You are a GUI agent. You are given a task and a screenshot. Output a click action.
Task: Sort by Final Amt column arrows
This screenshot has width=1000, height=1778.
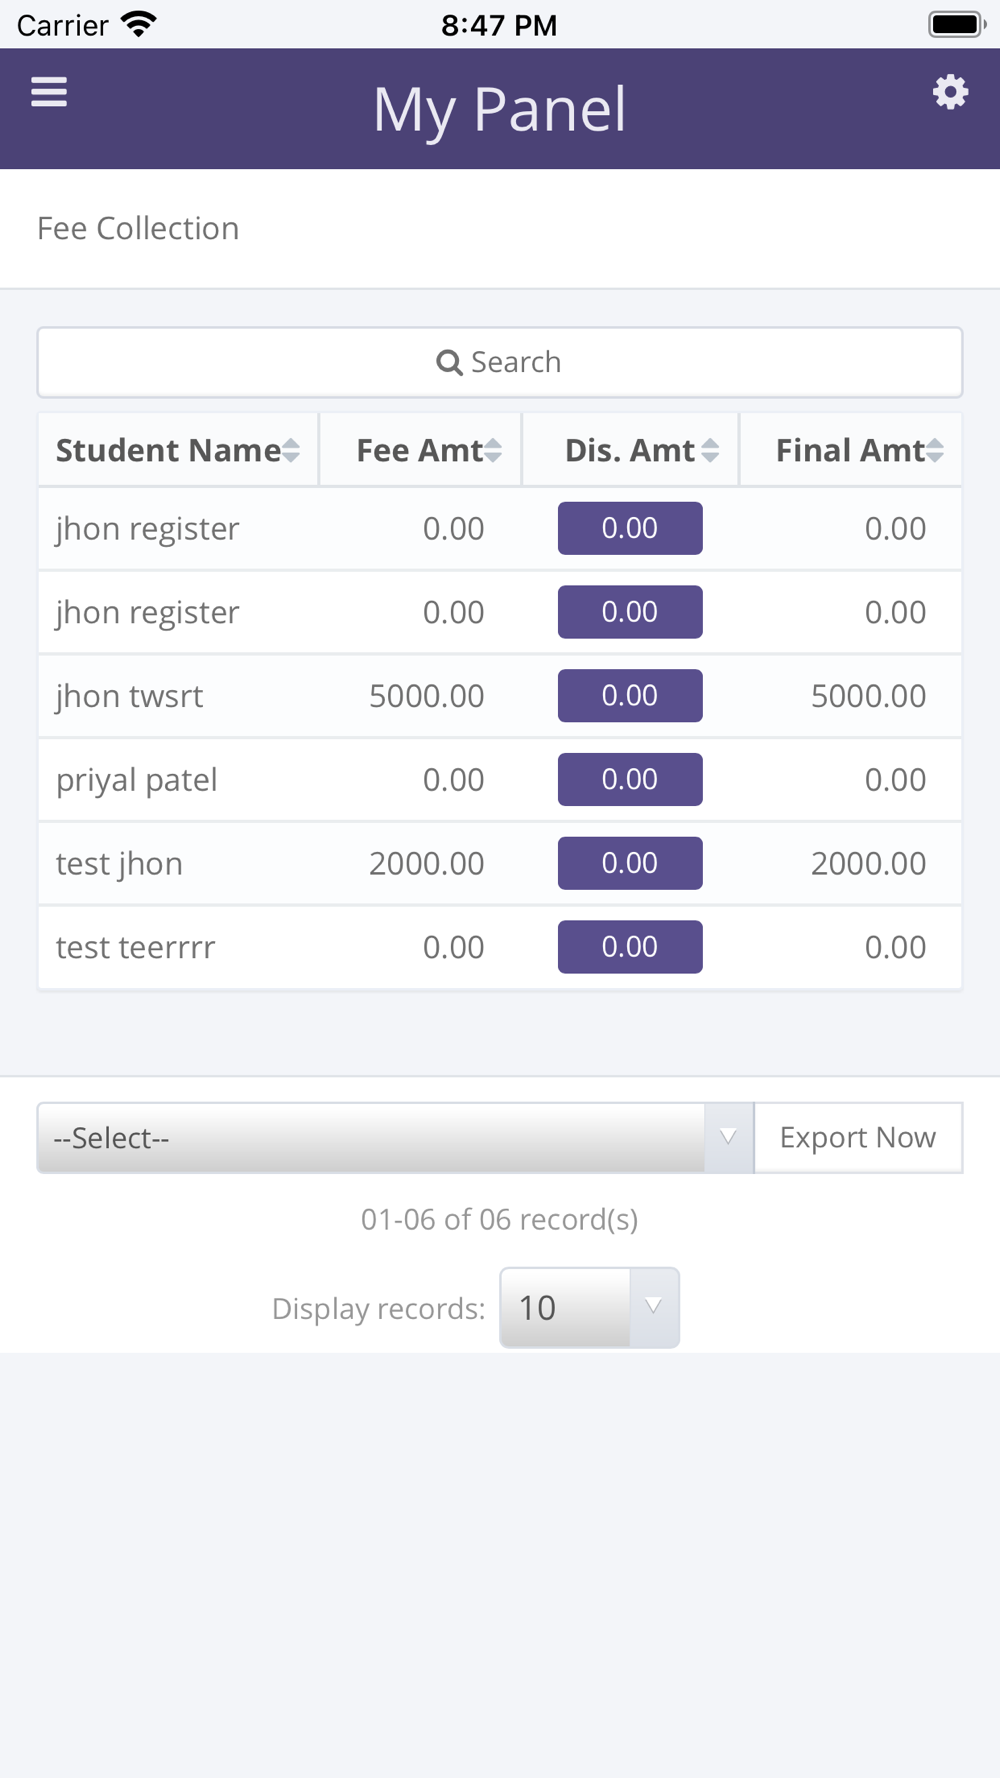[935, 451]
